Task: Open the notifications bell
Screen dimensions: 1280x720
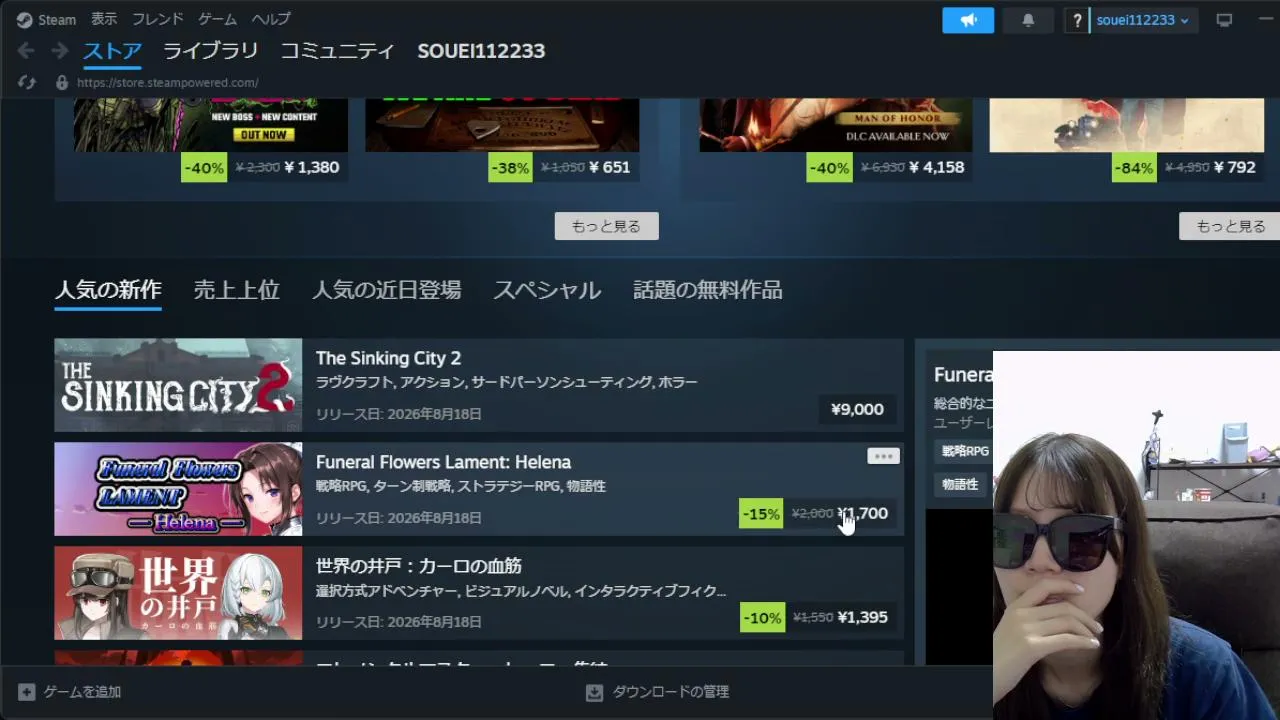Action: (x=1028, y=20)
